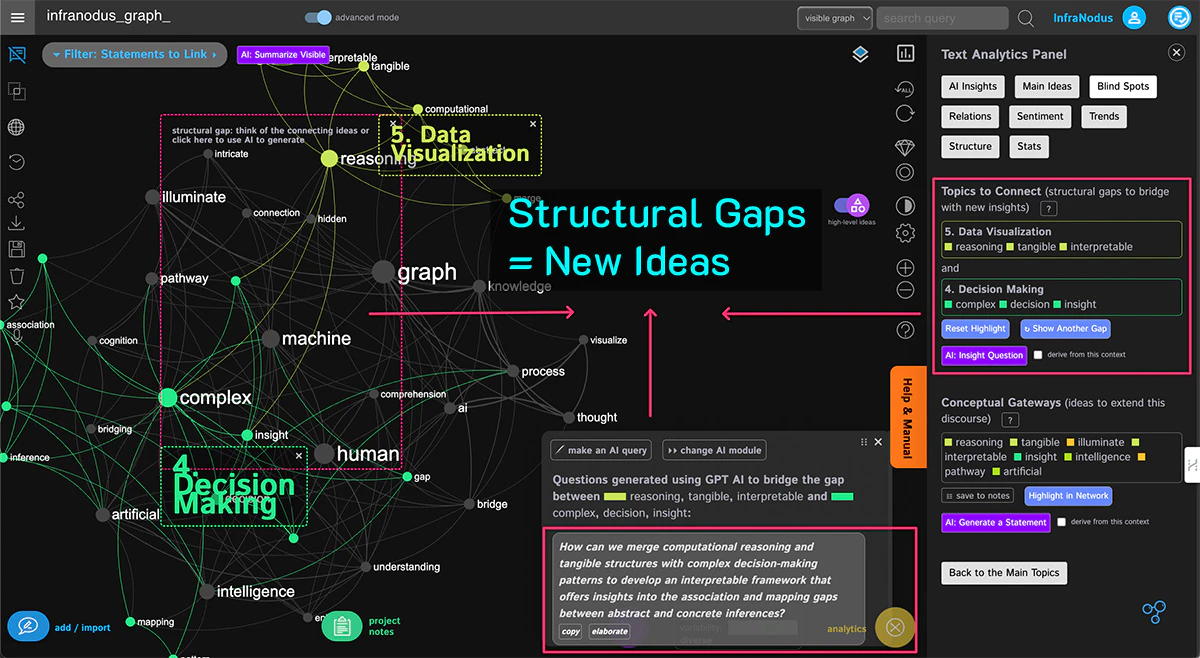Image resolution: width=1200 pixels, height=658 pixels.
Task: Zoom in using the plus icon
Action: point(905,267)
